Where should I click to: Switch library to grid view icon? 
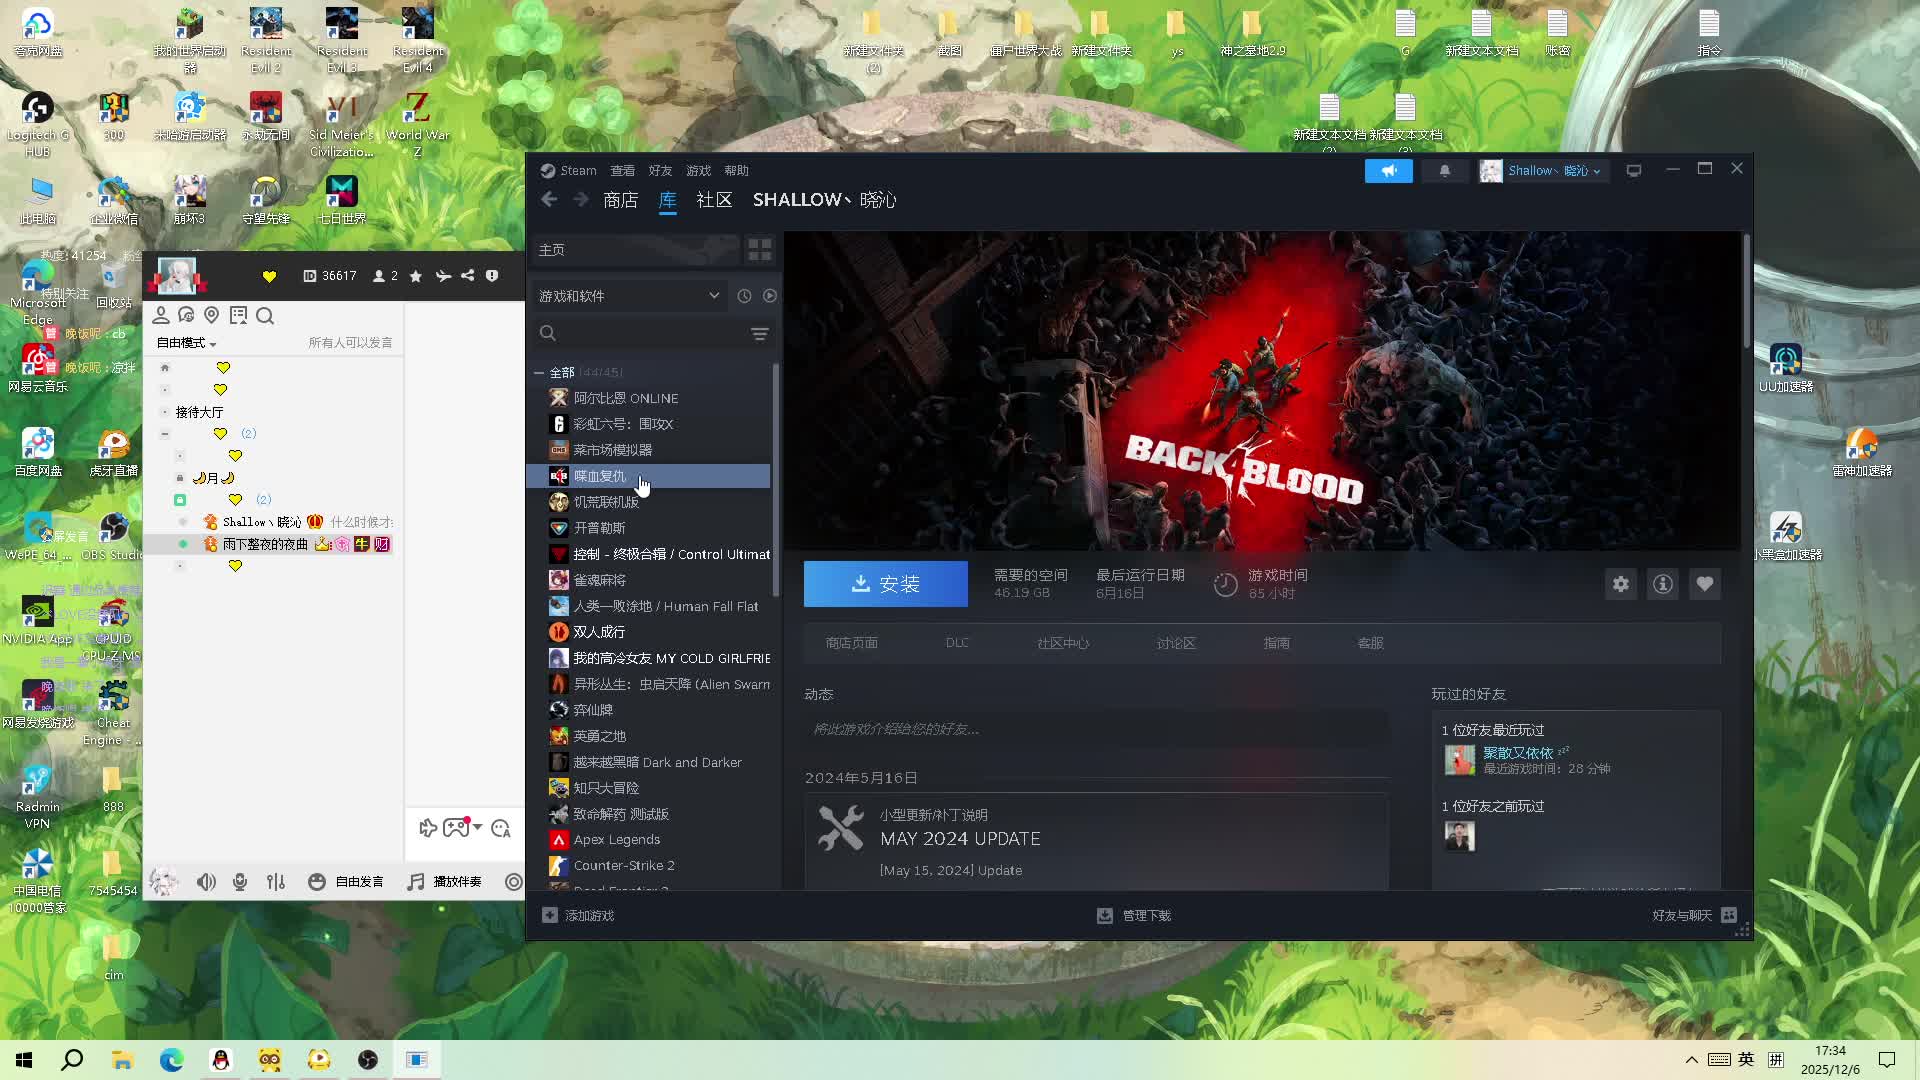coord(760,250)
